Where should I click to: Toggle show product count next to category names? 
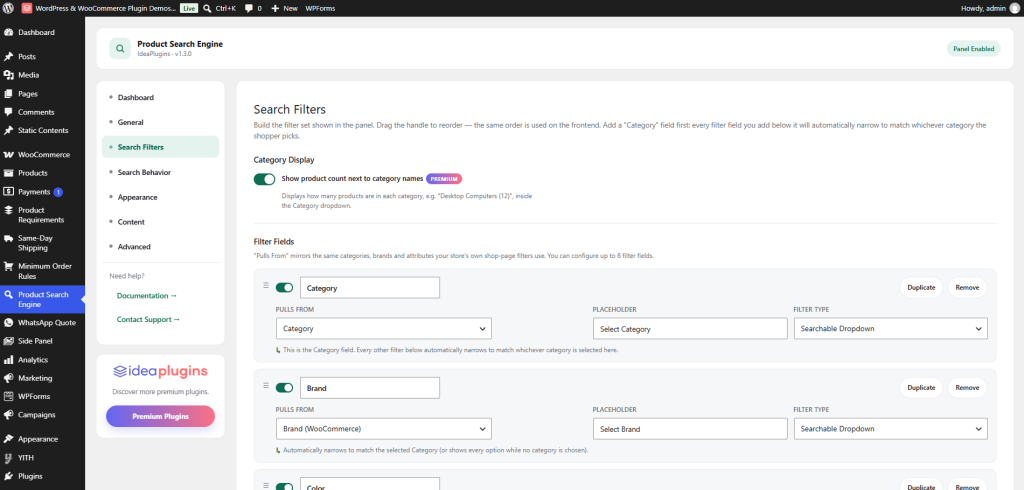coord(264,179)
